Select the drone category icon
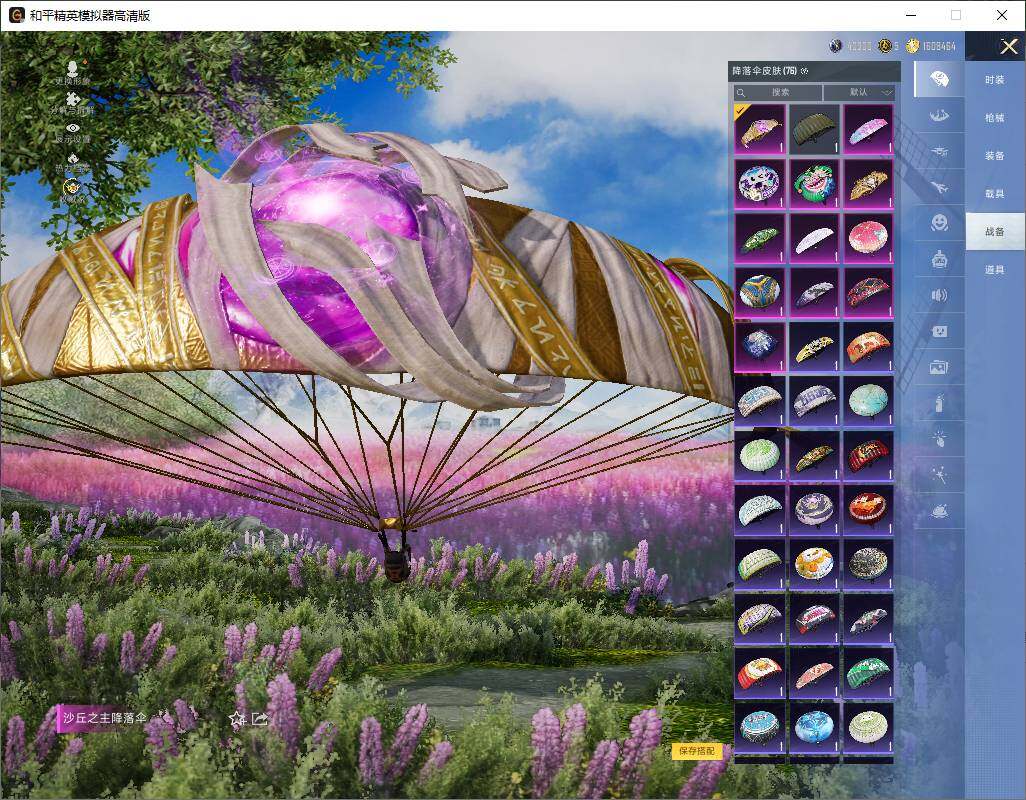Screen dimensions: 1026x800 pos(939,151)
